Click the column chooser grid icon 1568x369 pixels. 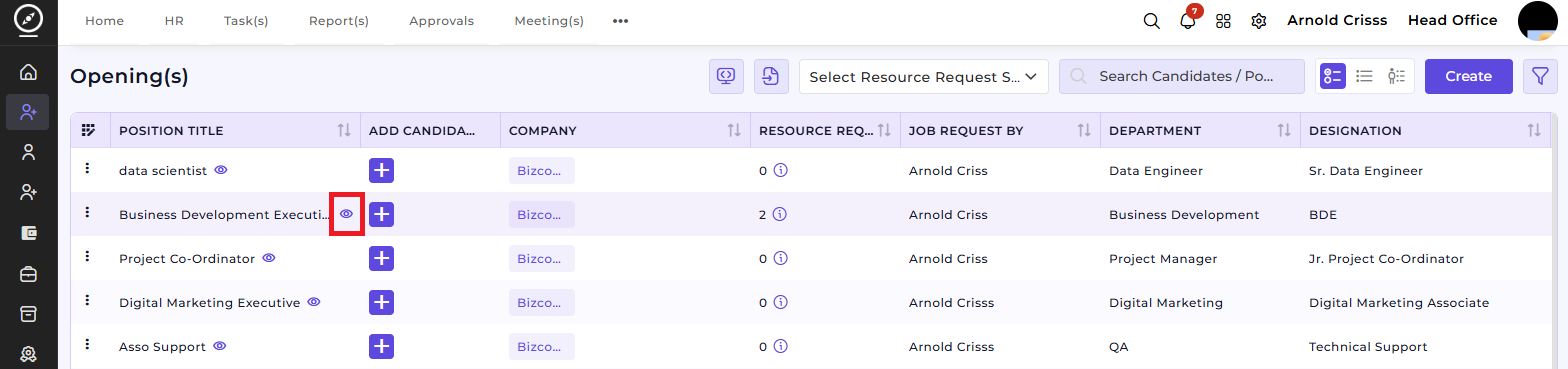pyautogui.click(x=89, y=130)
